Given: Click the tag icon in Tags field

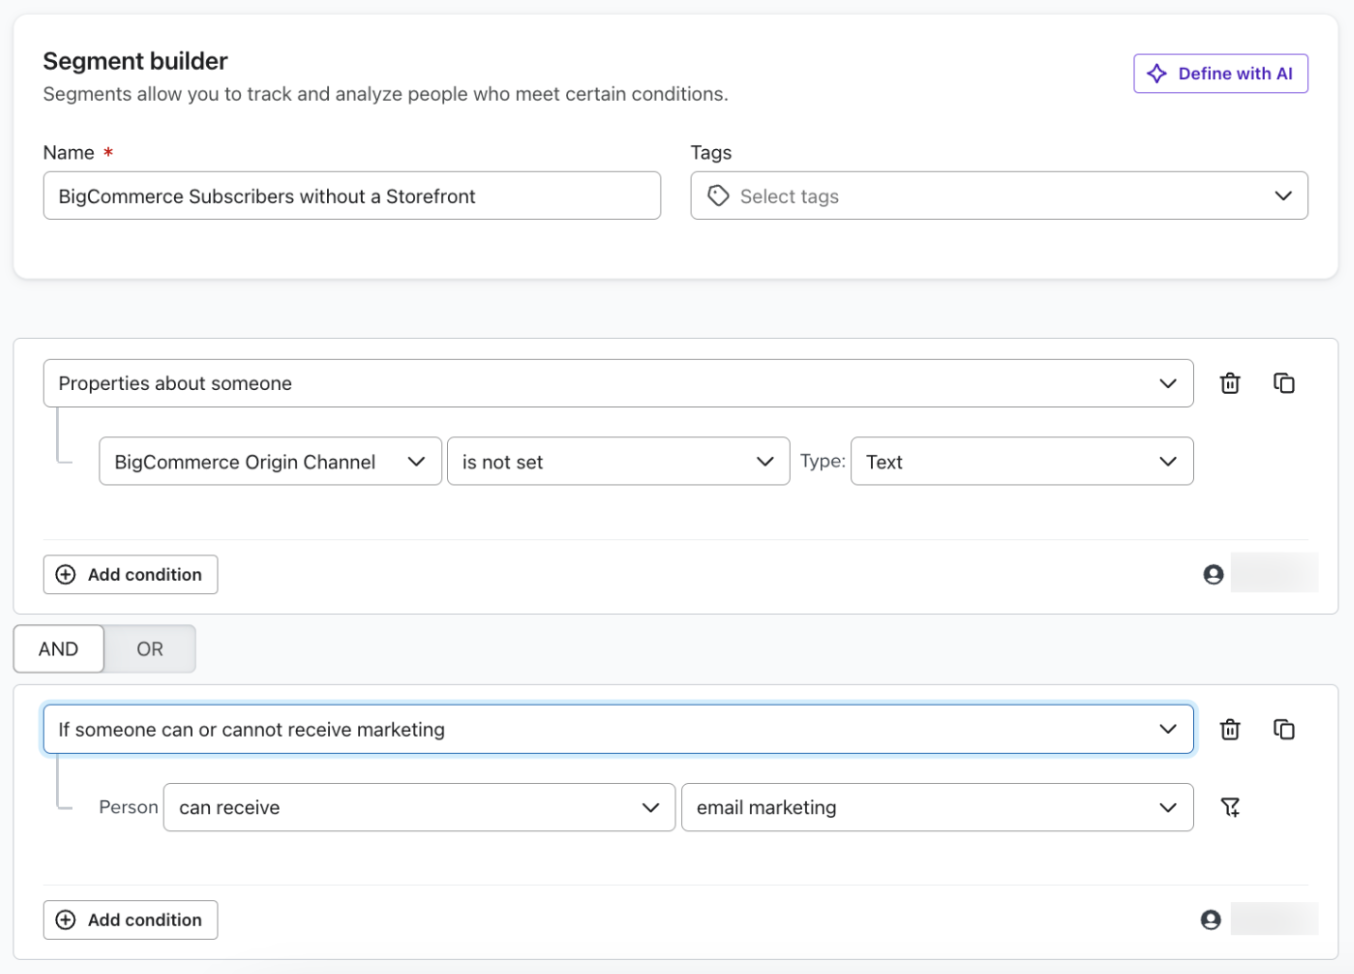Looking at the screenshot, I should coord(718,196).
